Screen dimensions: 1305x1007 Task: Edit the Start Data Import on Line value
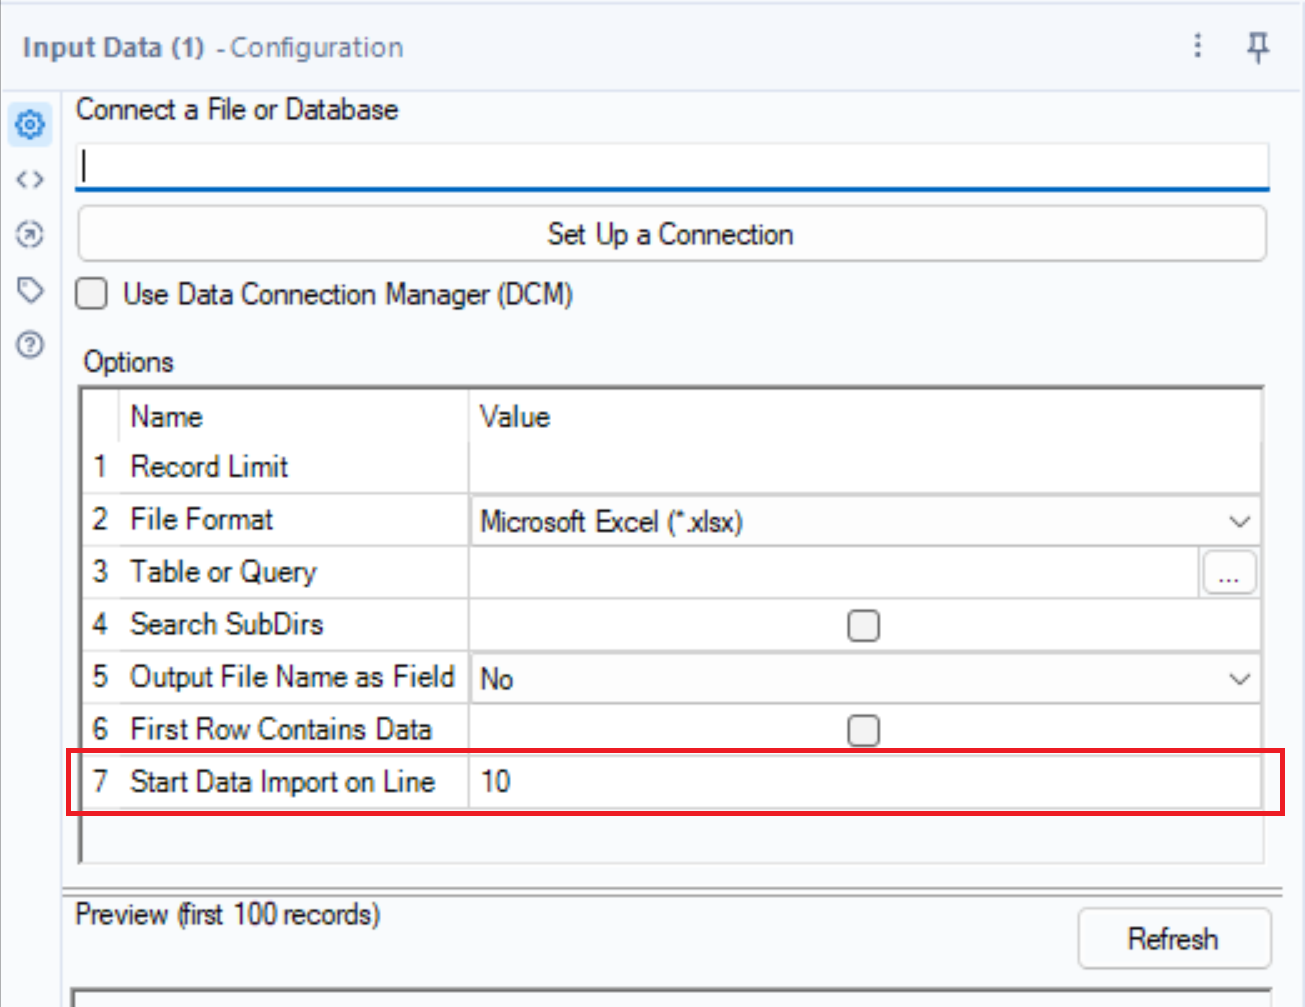click(x=700, y=782)
